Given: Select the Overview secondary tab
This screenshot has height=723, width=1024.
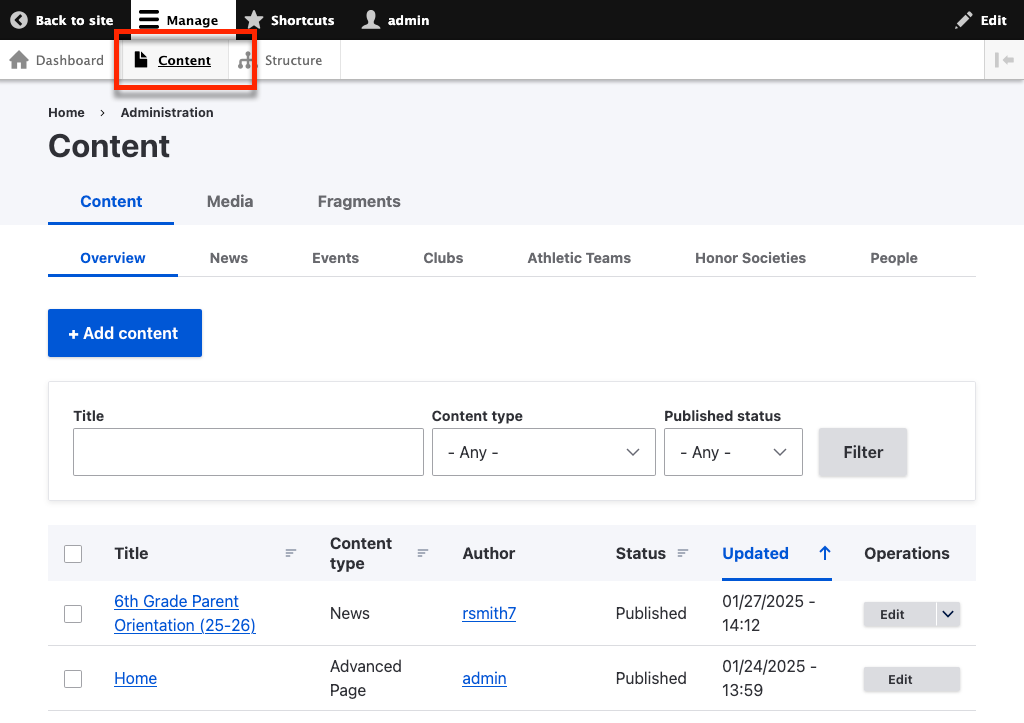Looking at the screenshot, I should click(x=113, y=258).
